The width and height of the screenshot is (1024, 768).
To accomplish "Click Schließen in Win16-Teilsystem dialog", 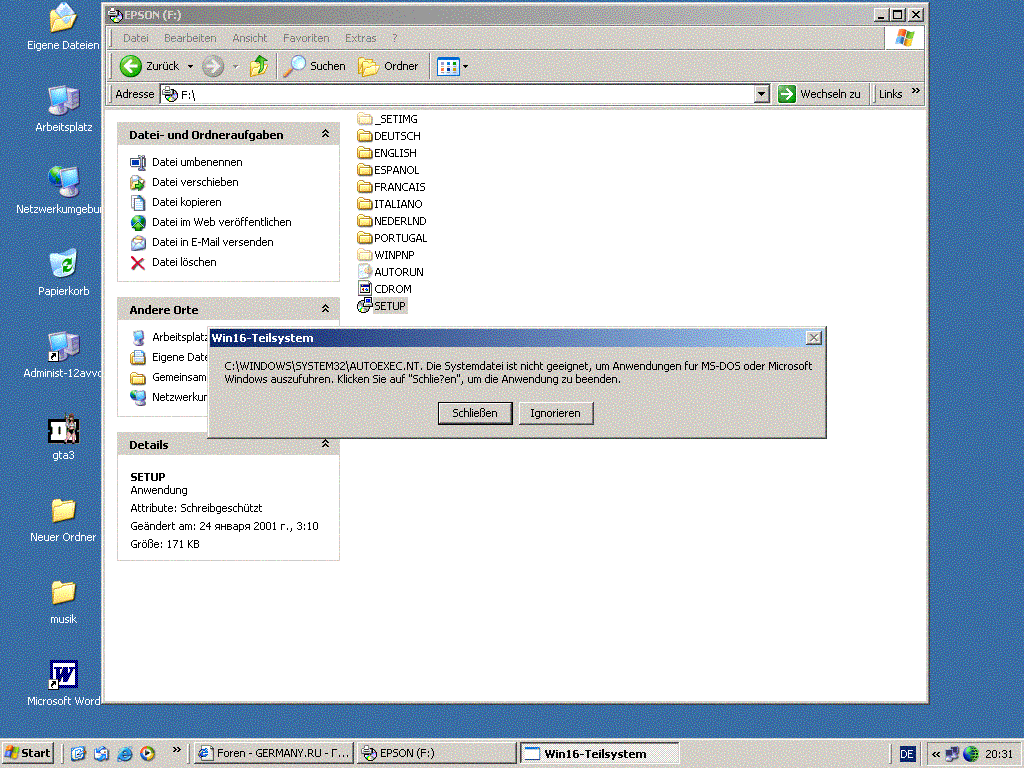I will [475, 413].
